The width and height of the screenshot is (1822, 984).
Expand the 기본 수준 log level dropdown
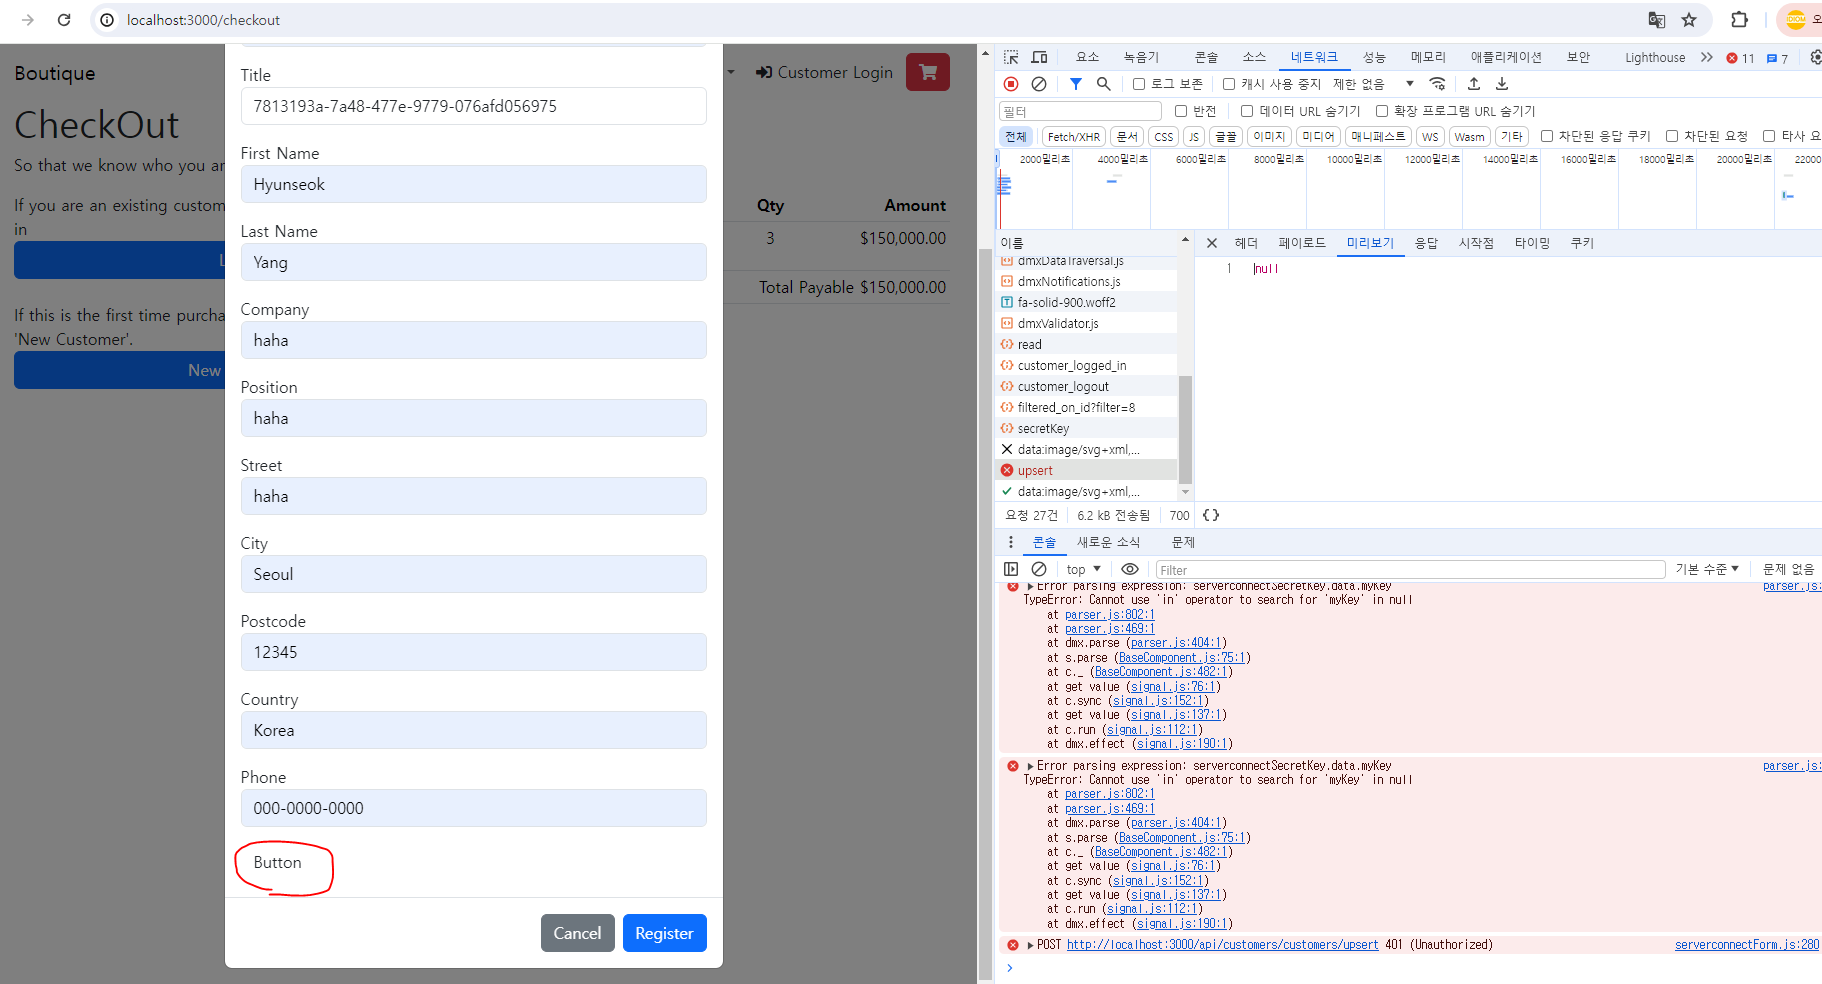tap(1707, 569)
